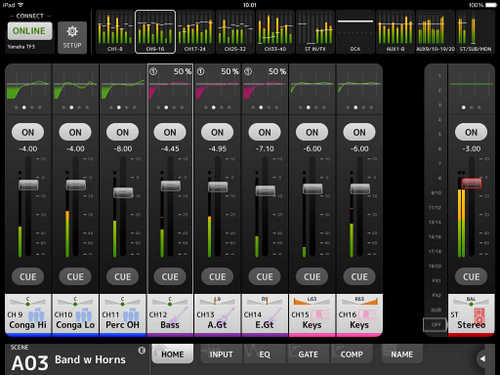Screen dimensions: 500x375
Task: Open the COMP tab
Action: 352,354
